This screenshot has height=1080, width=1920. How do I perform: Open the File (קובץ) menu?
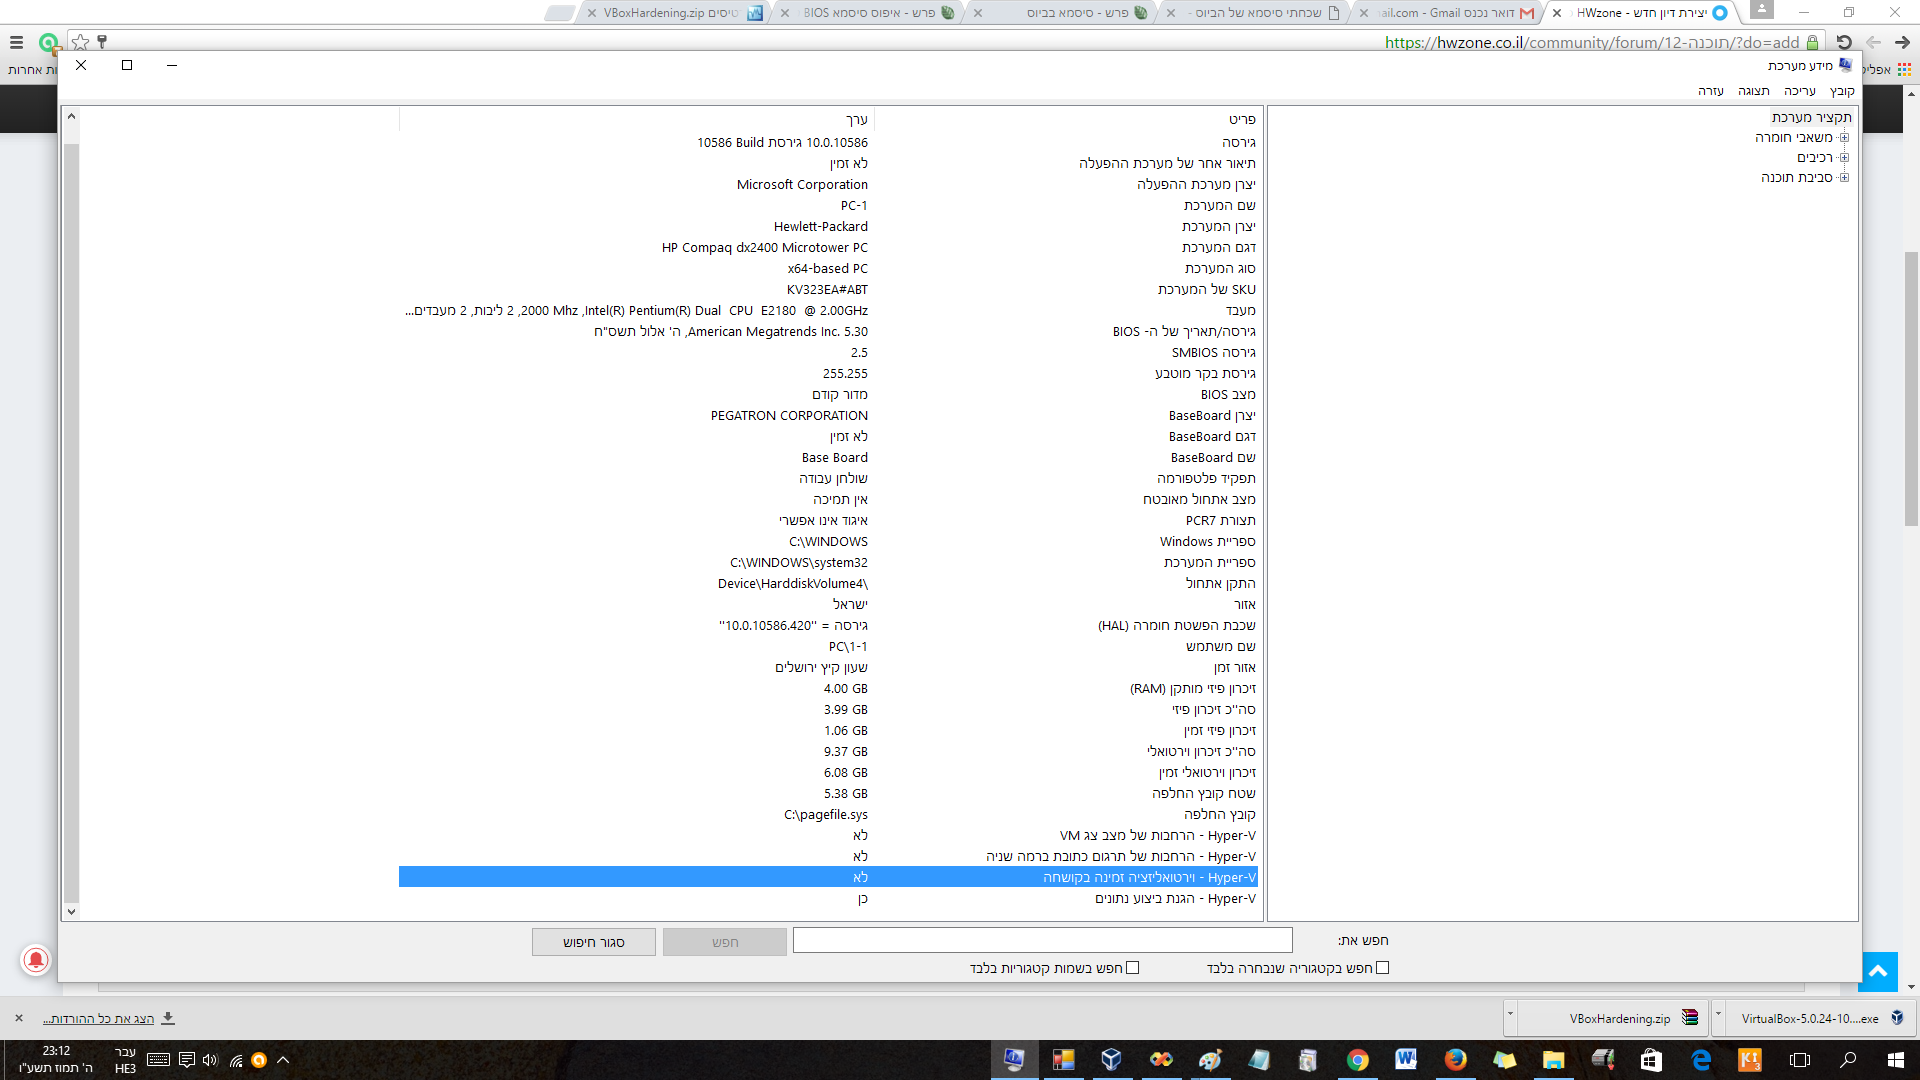click(1842, 91)
